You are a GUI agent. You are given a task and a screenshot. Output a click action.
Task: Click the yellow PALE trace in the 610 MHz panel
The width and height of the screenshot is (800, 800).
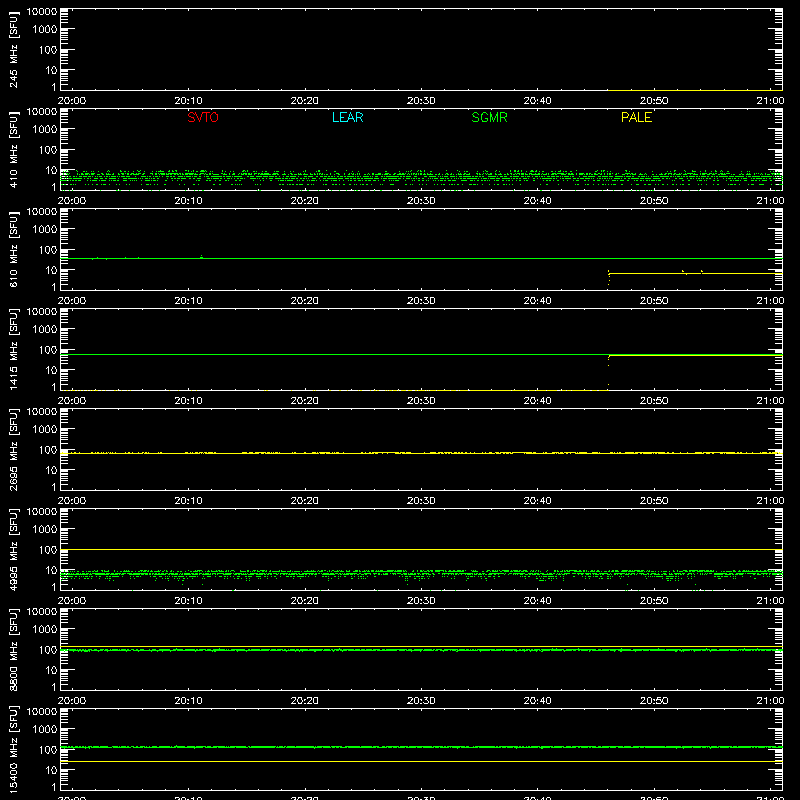tap(695, 274)
